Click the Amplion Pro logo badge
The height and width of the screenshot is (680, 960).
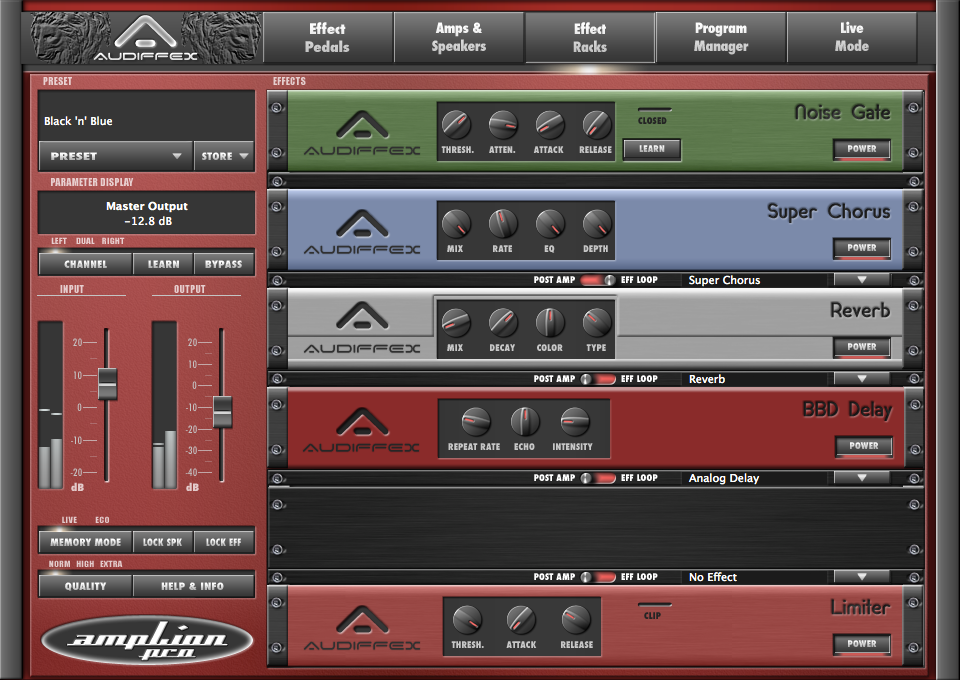click(147, 640)
